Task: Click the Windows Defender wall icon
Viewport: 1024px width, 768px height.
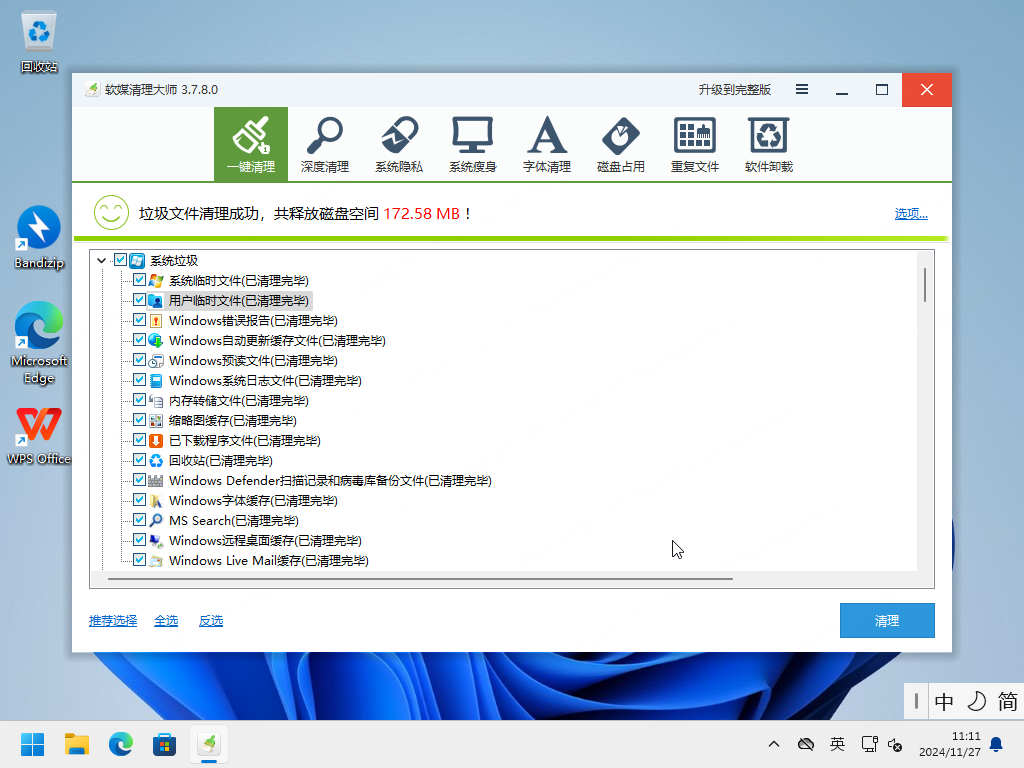Action: pos(155,481)
